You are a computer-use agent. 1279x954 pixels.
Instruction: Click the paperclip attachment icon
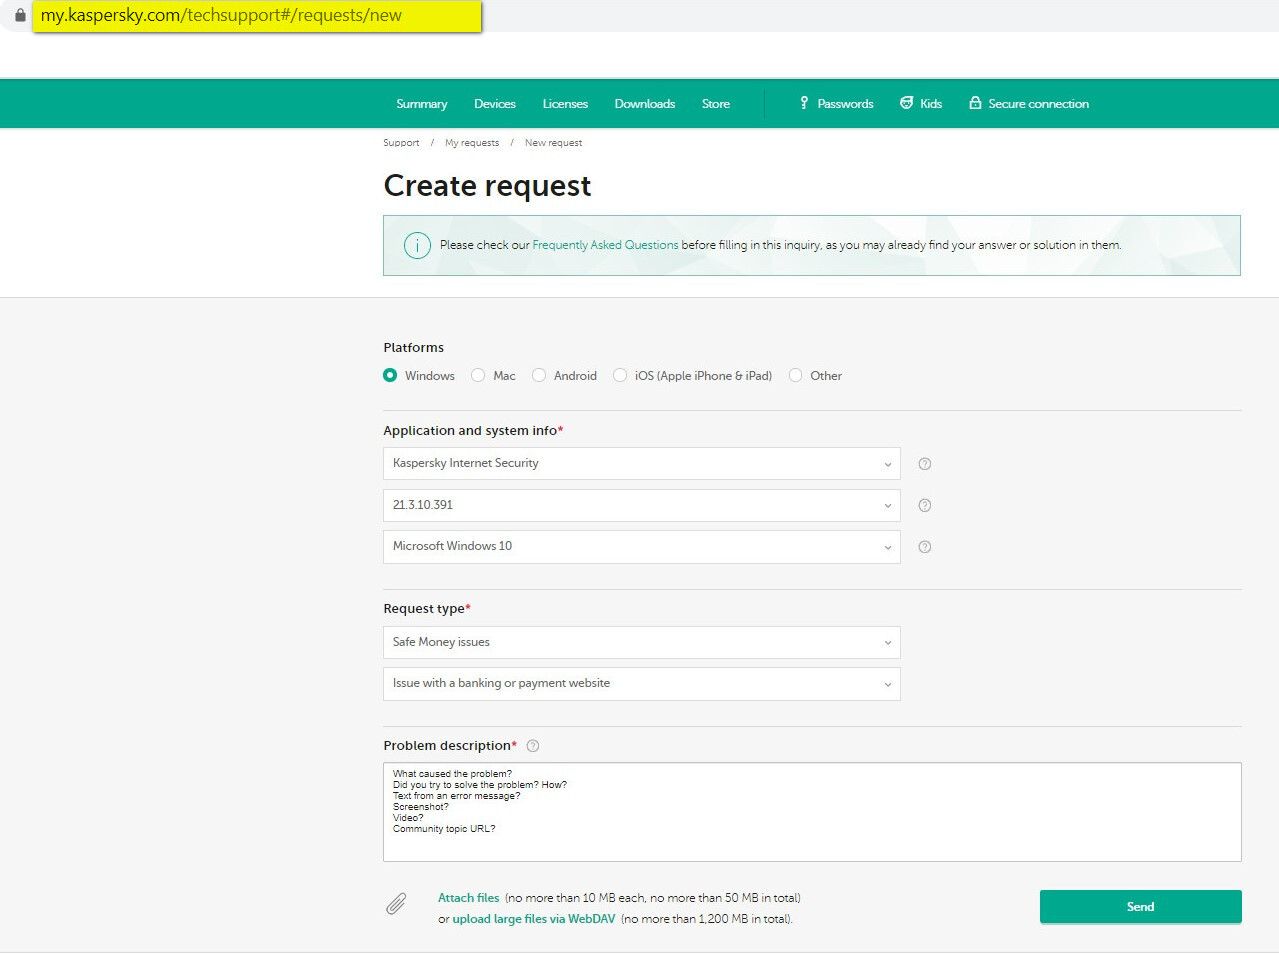pyautogui.click(x=397, y=904)
